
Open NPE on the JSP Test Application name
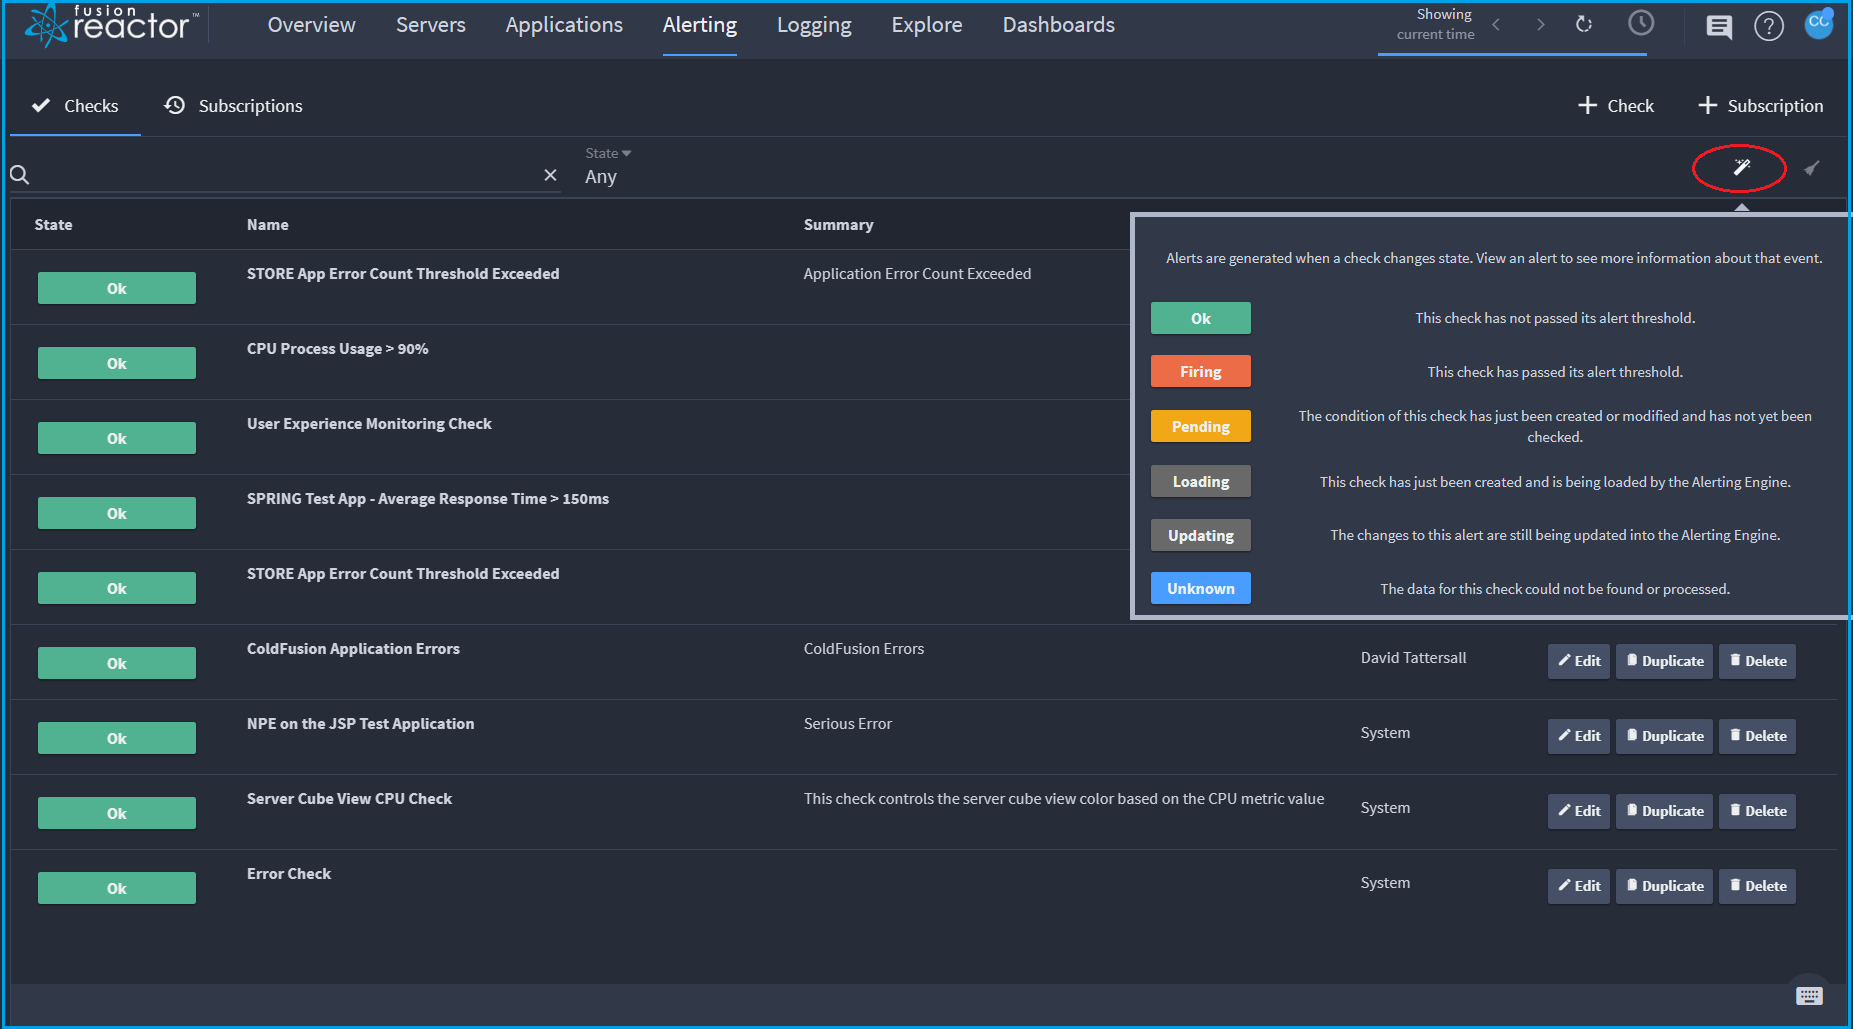[360, 724]
